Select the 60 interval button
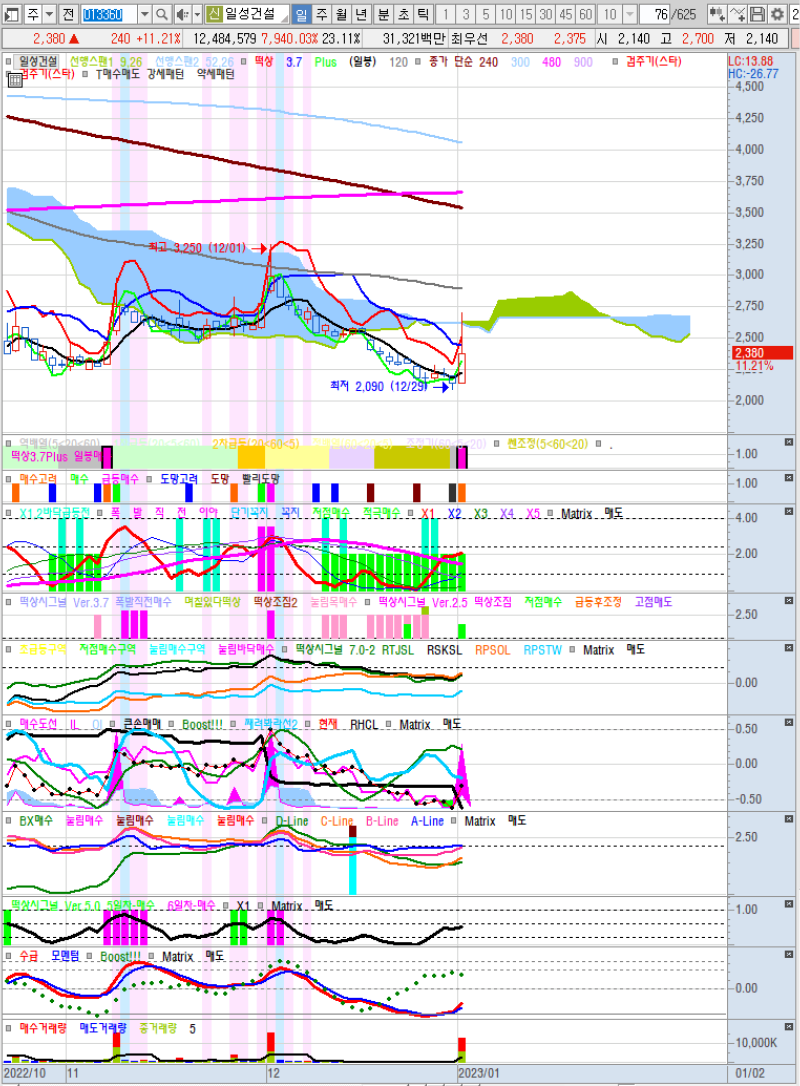800x1086 pixels. (587, 14)
